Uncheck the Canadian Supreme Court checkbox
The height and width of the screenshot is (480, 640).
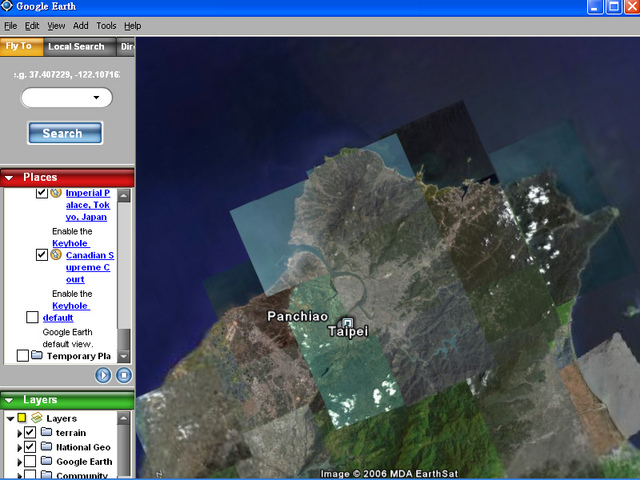coord(42,255)
